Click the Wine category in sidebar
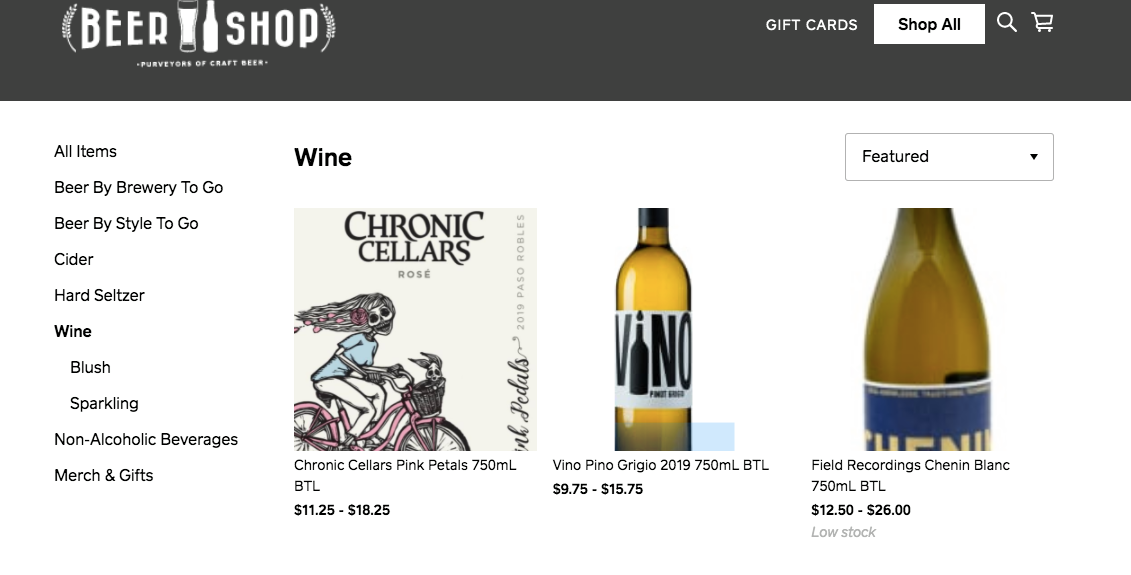Viewport: 1131px width, 575px height. pyautogui.click(x=73, y=331)
